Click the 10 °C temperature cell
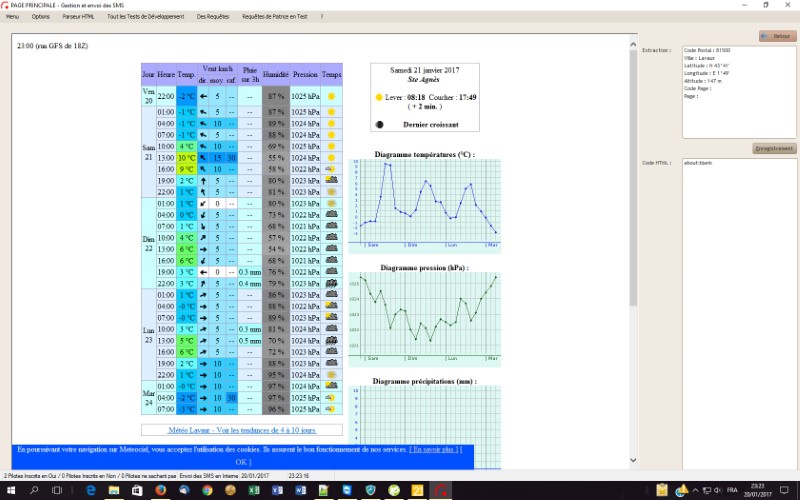The height and width of the screenshot is (500, 800). point(186,158)
